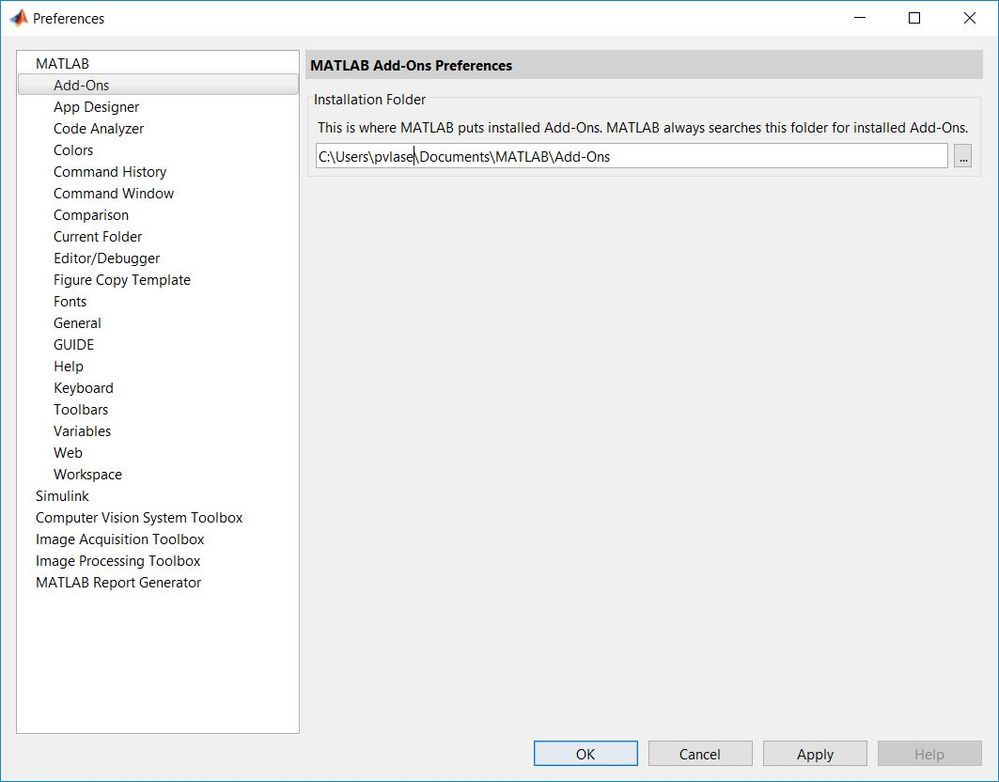Select MATLAB Report Generator node
Screen dimensions: 999x782
118,583
